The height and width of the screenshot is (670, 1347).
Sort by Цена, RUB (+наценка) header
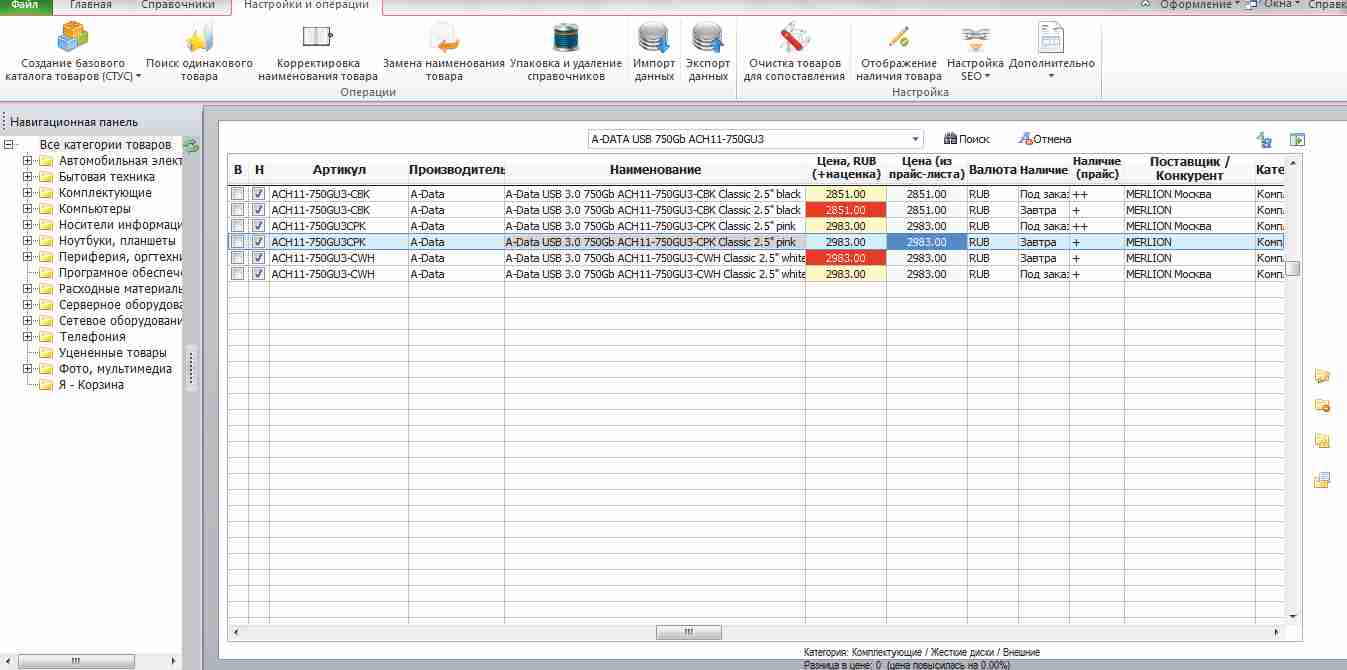point(846,169)
